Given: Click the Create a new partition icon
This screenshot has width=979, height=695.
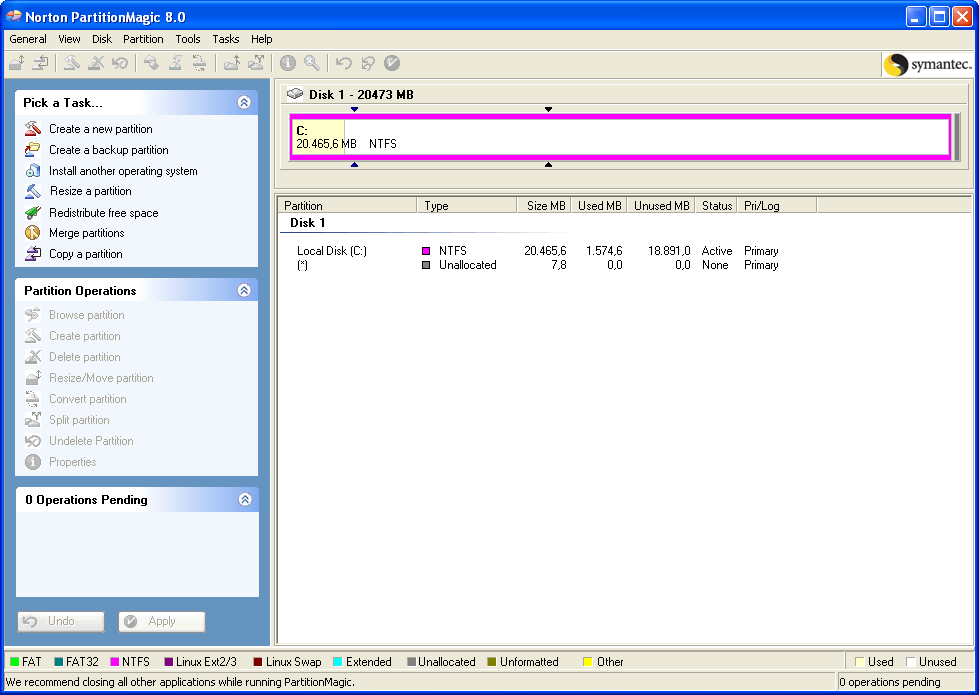Looking at the screenshot, I should click(33, 129).
